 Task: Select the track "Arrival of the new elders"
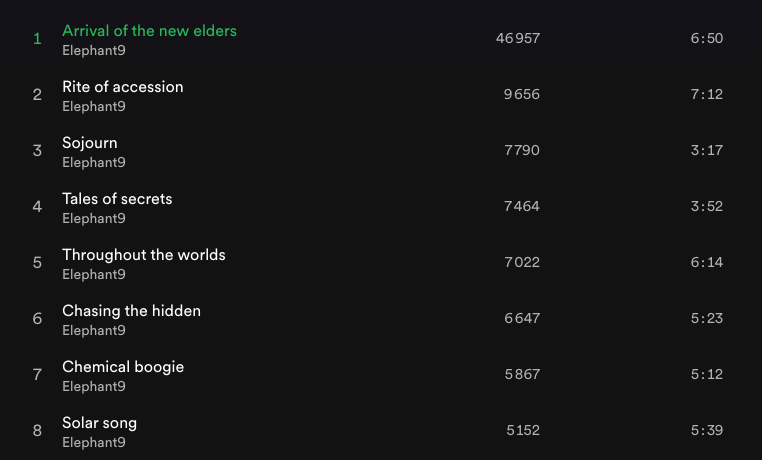(149, 31)
